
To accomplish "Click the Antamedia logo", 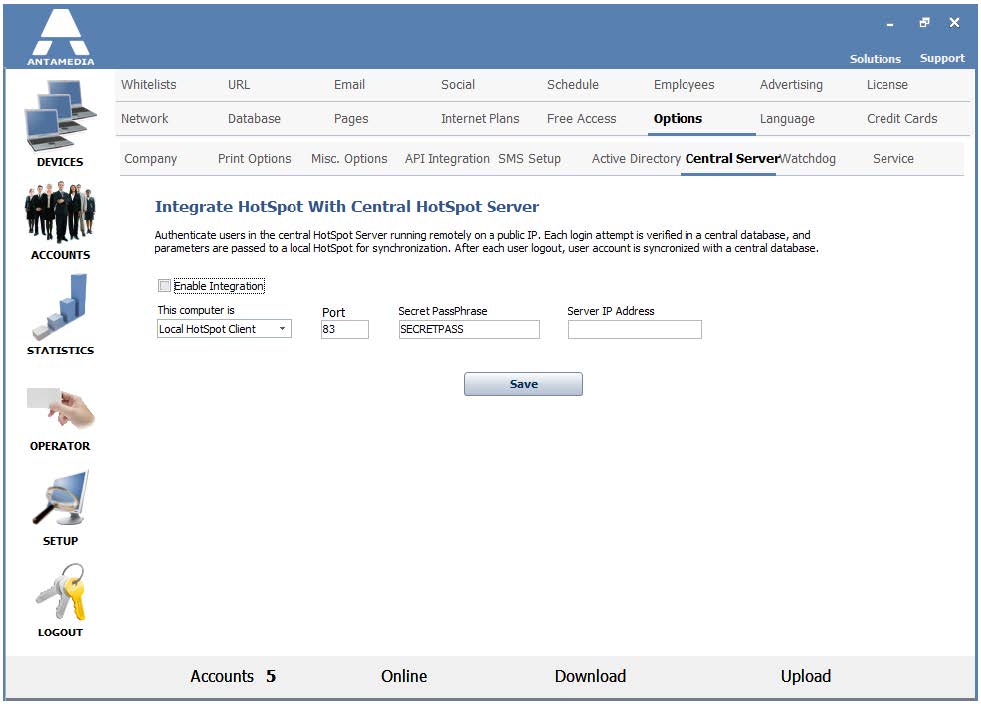I will pos(61,36).
